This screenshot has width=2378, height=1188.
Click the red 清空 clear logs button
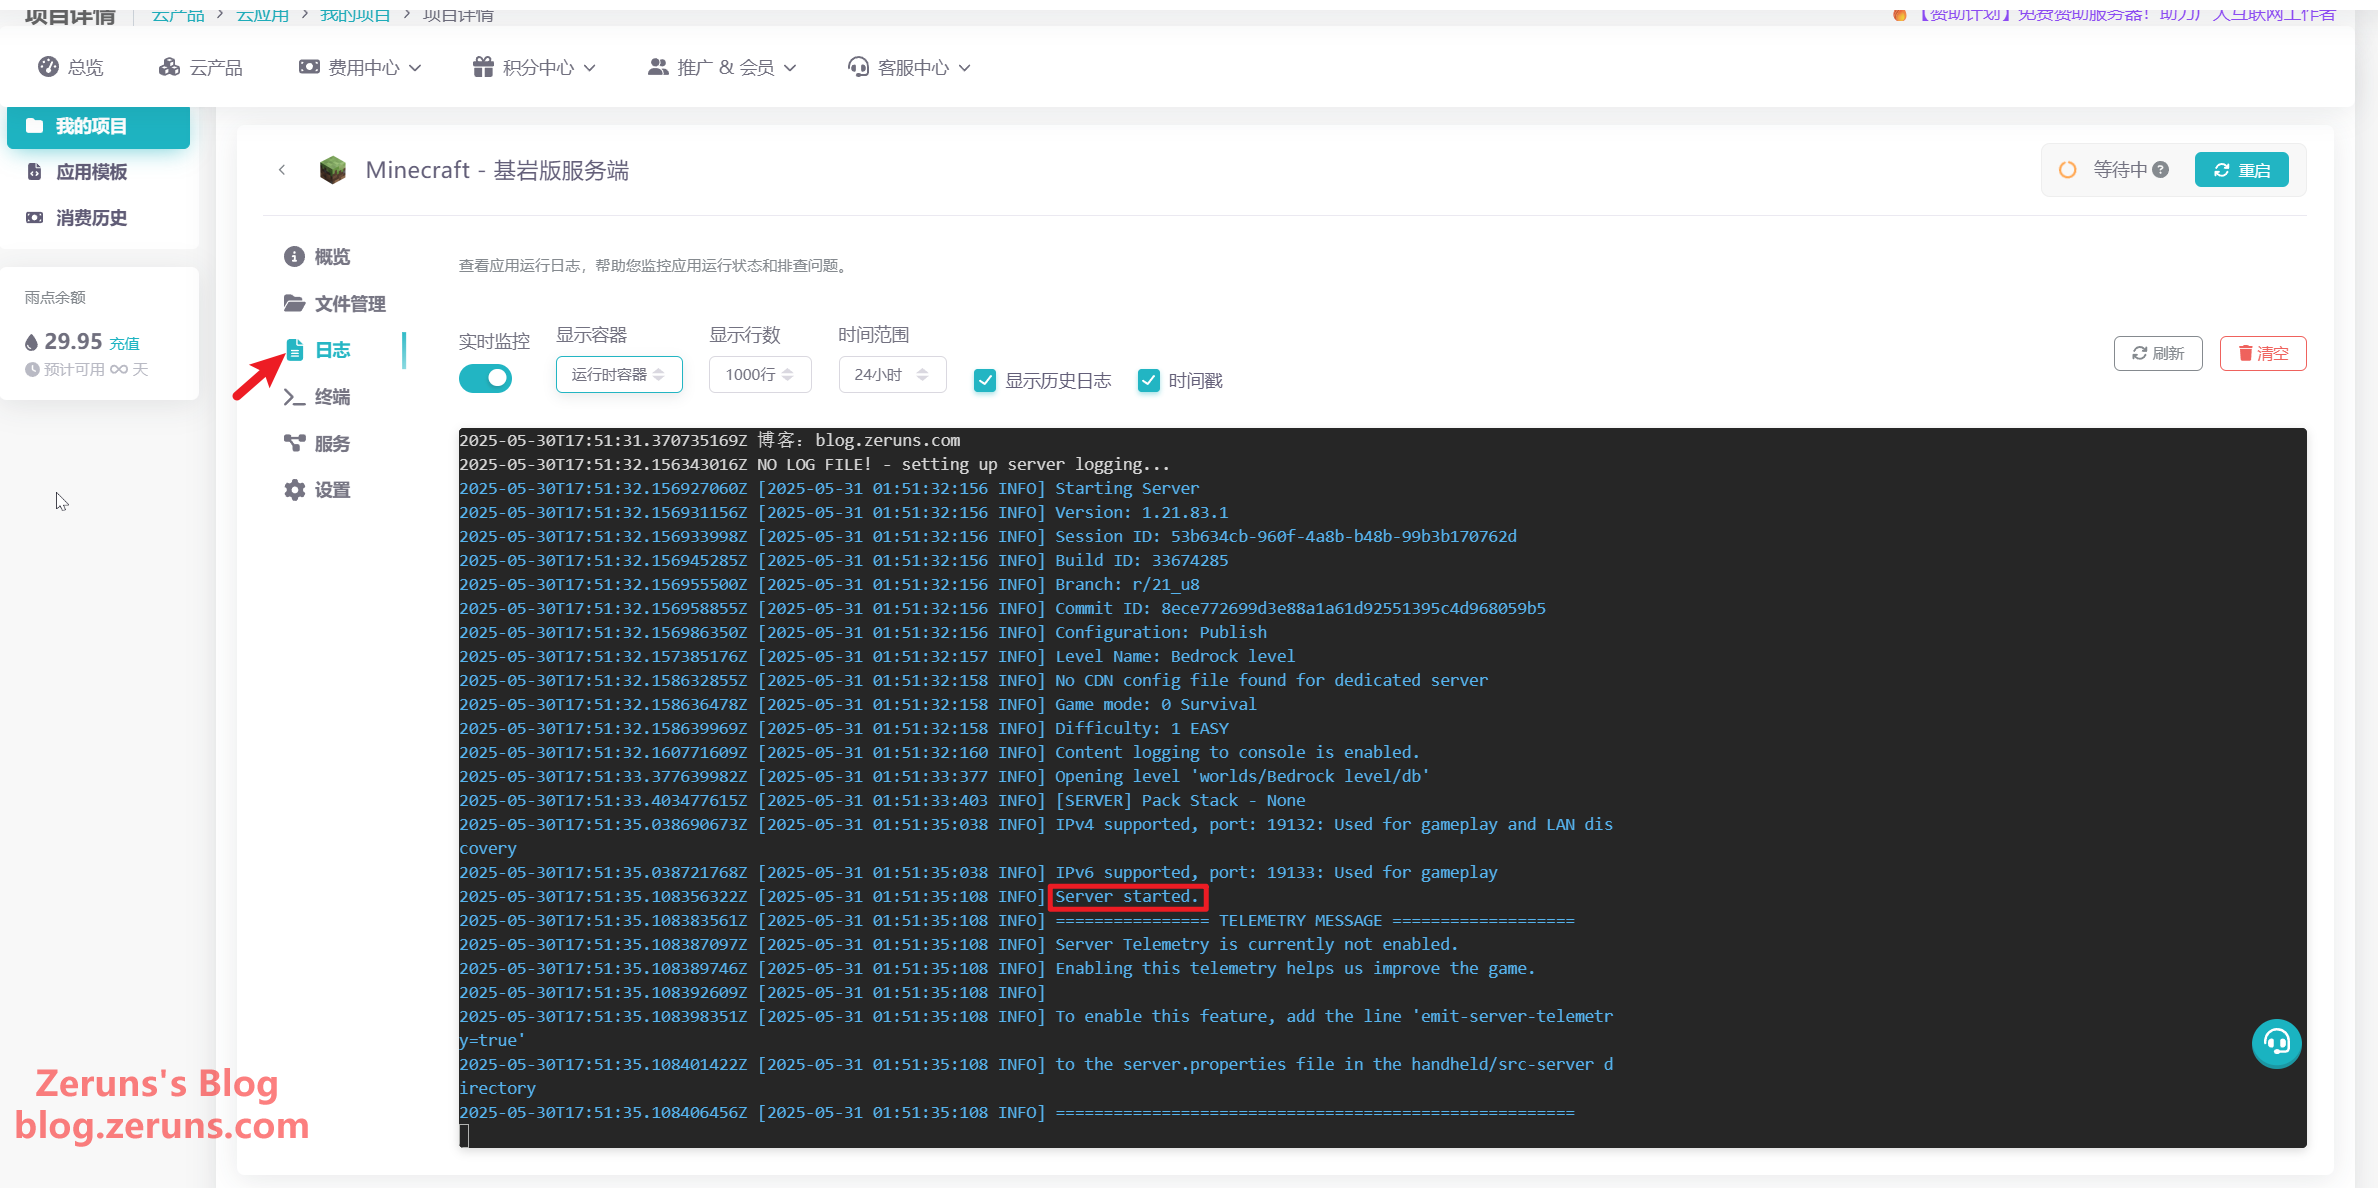pyautogui.click(x=2262, y=353)
